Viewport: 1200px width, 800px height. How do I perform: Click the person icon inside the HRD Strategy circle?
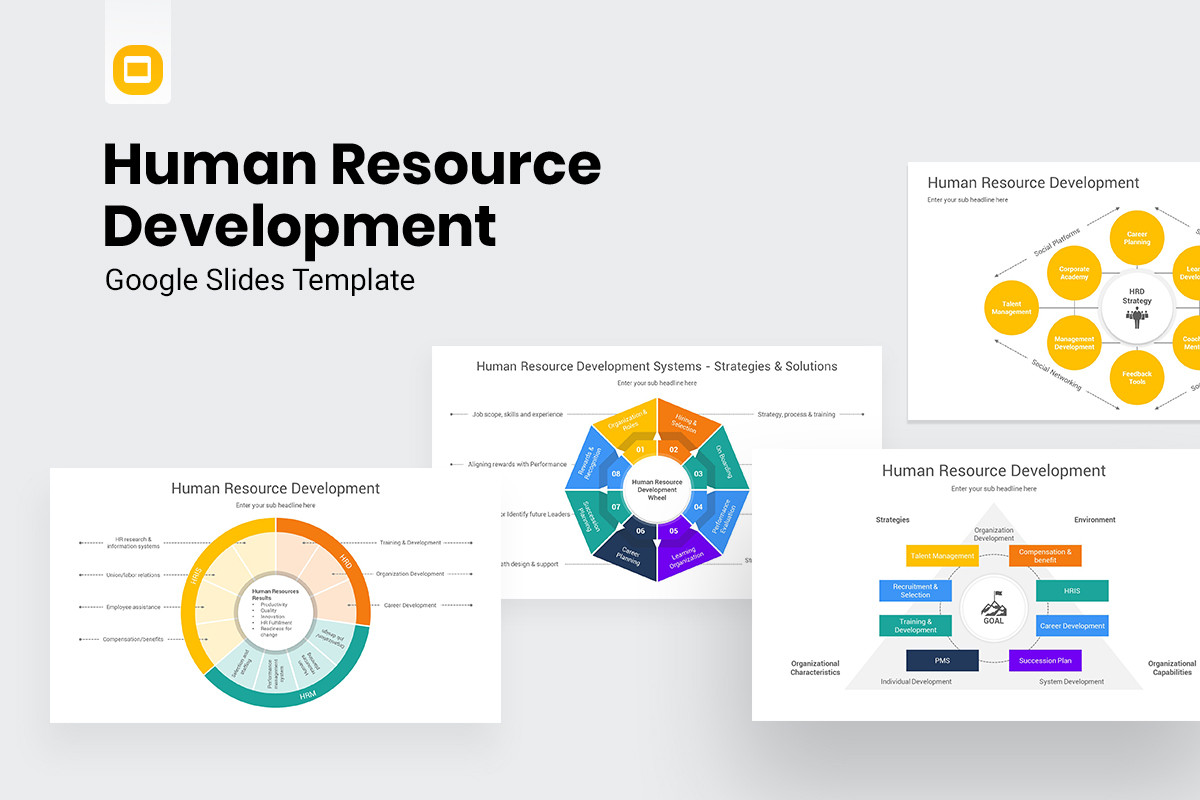pyautogui.click(x=1137, y=317)
